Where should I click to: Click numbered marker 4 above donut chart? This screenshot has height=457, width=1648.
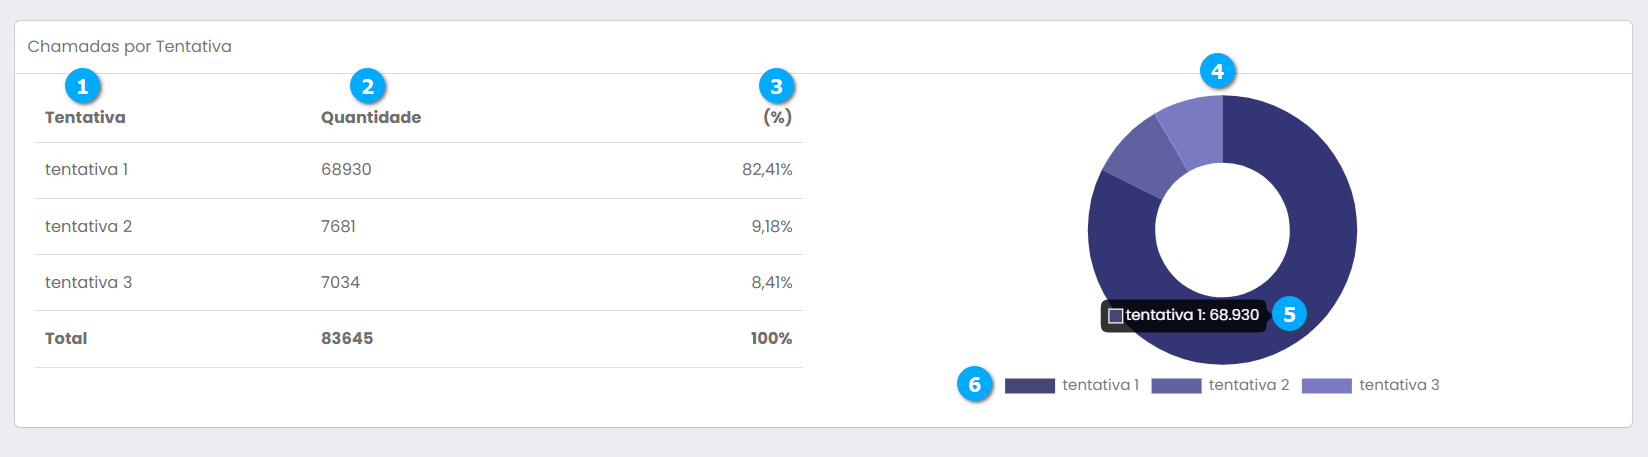[x=1217, y=72]
